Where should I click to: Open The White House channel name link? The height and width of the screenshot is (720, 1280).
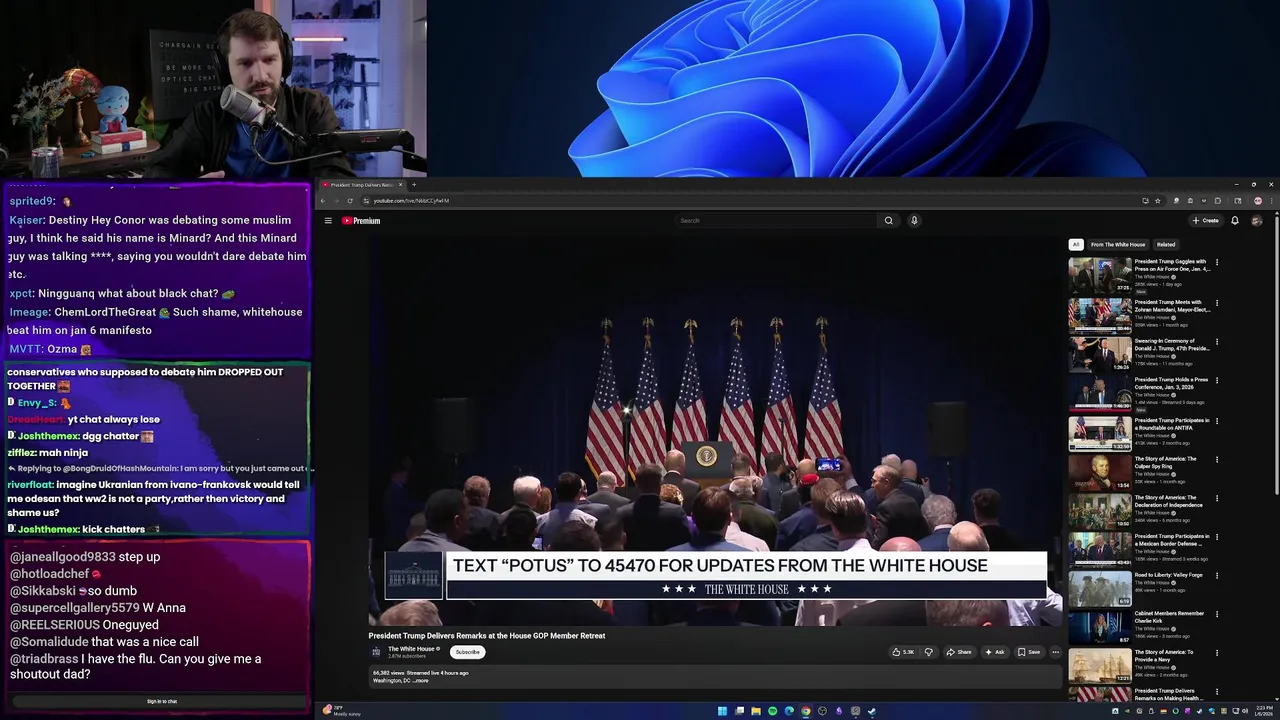(411, 649)
